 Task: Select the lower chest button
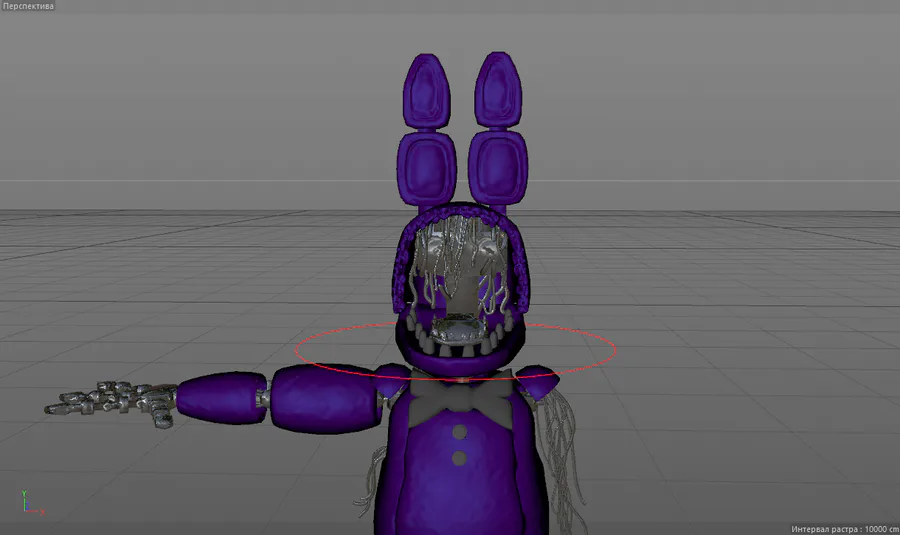[x=459, y=458]
